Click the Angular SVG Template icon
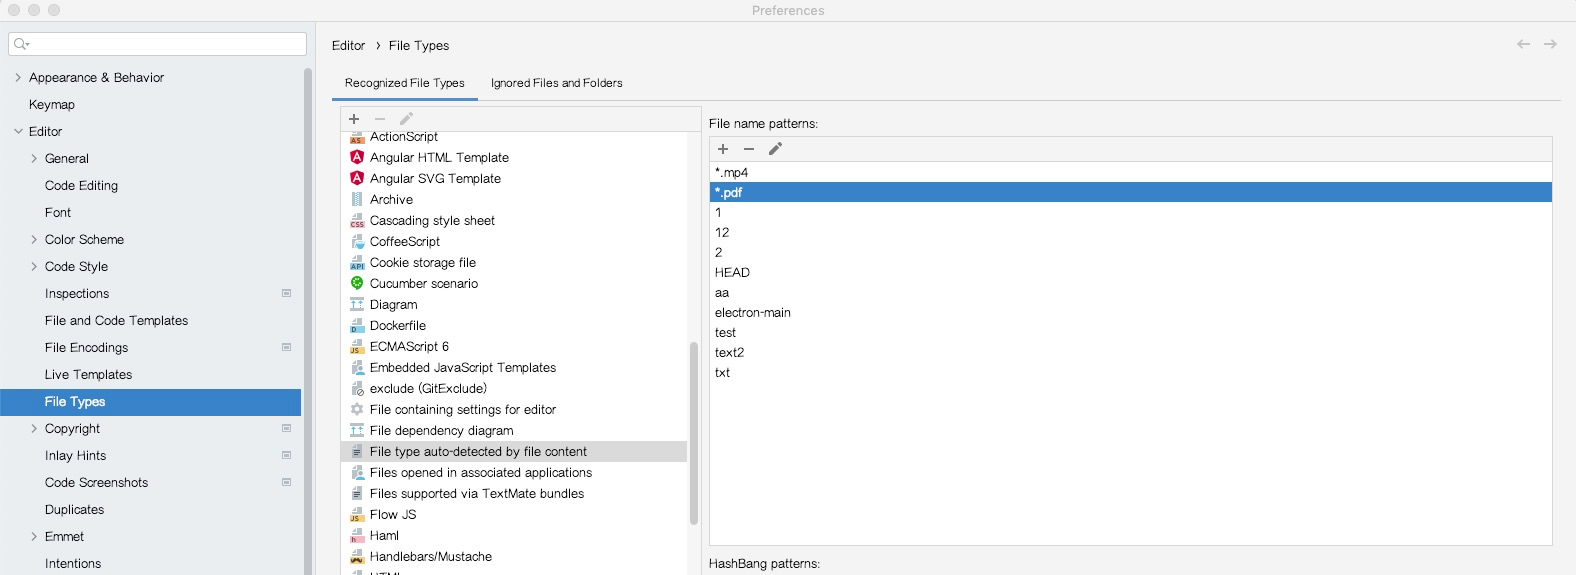 click(357, 178)
